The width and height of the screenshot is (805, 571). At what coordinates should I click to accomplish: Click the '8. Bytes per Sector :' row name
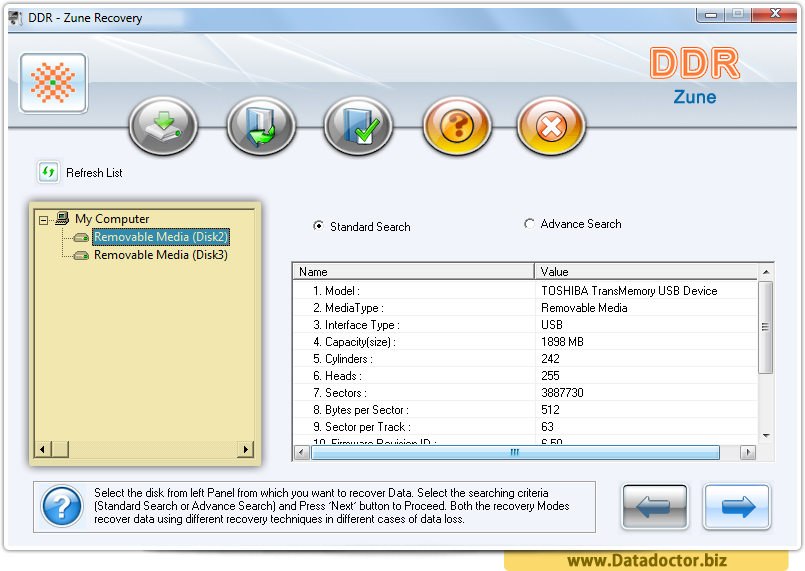361,409
